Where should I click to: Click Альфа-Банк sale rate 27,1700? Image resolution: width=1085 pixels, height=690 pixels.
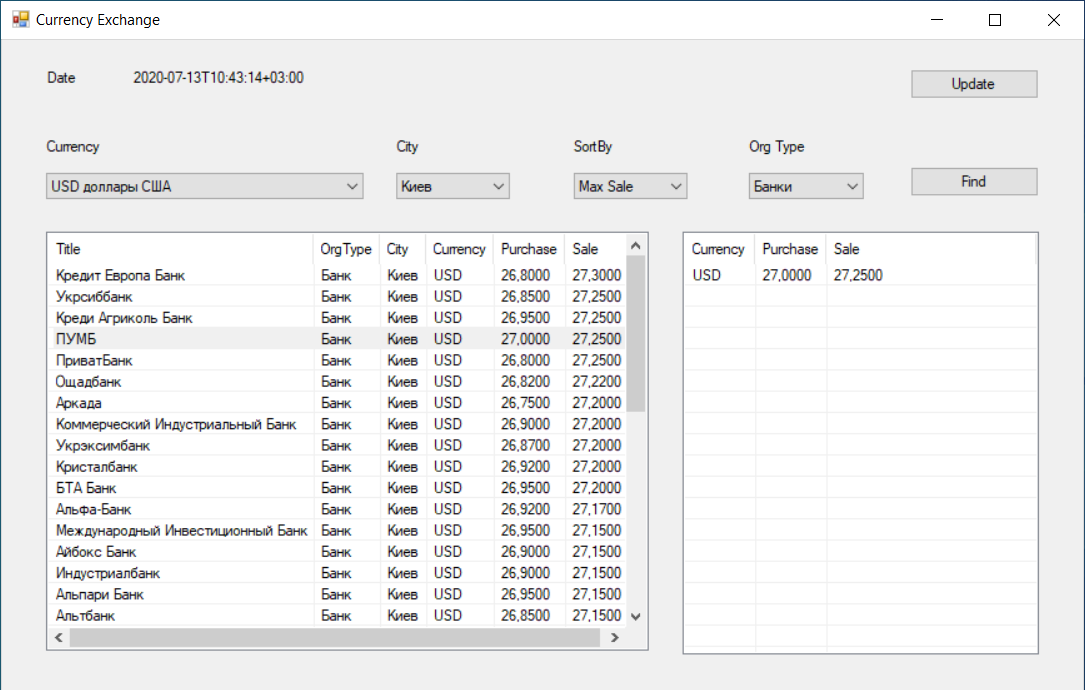click(596, 509)
